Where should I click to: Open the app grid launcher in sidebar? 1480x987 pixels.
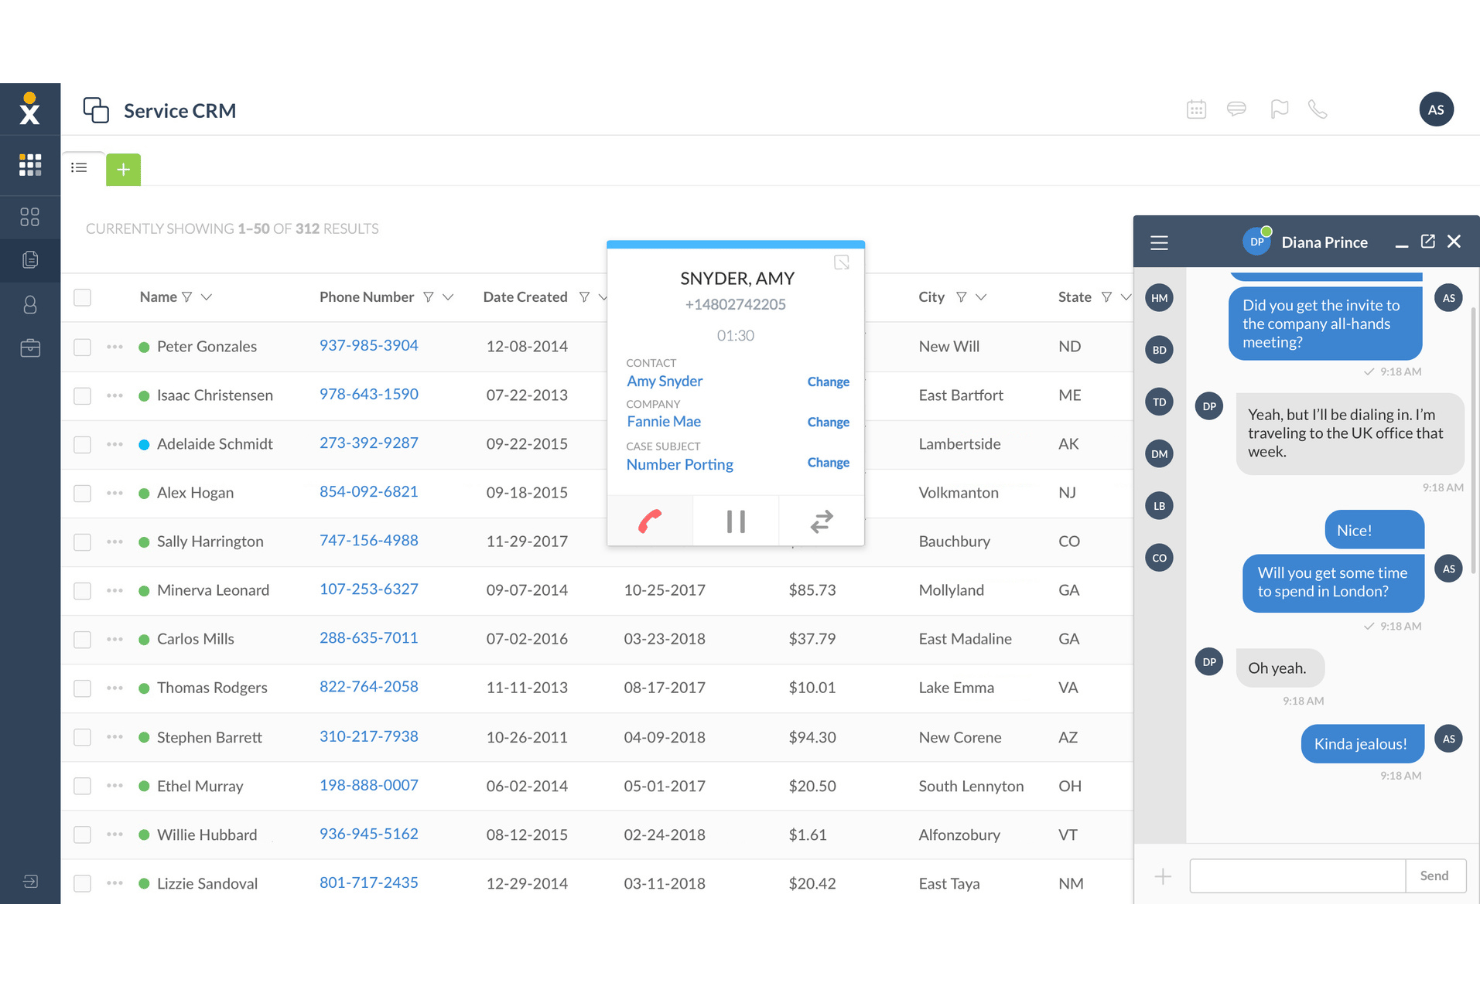(x=30, y=165)
